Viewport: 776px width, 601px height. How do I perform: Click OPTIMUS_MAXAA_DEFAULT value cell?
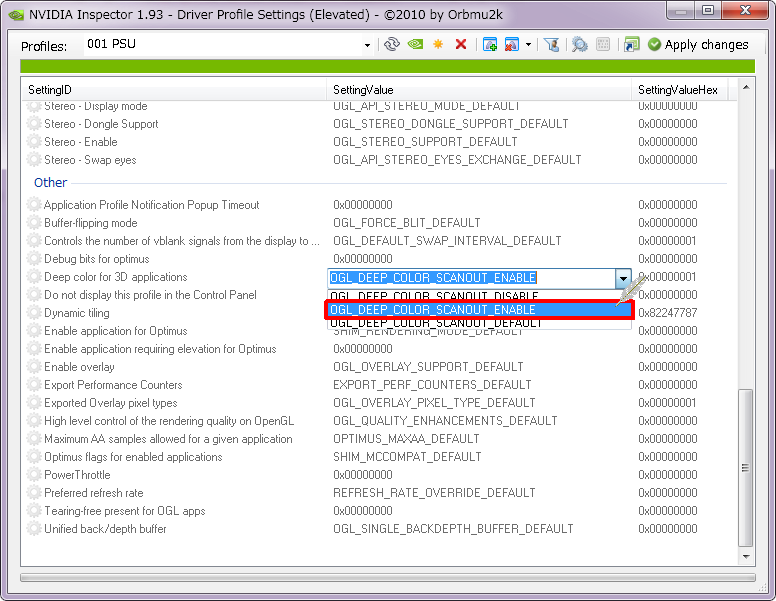click(x=406, y=439)
